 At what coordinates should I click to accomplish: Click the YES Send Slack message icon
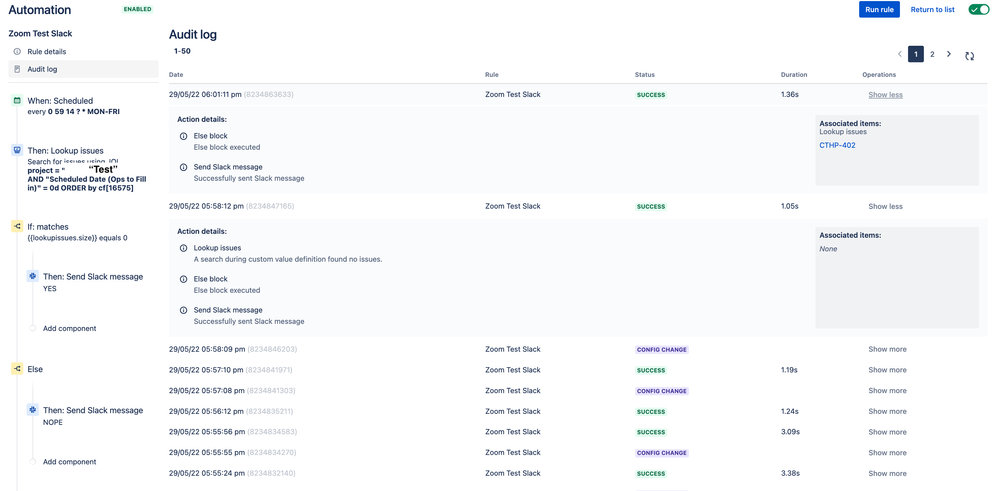(x=32, y=276)
